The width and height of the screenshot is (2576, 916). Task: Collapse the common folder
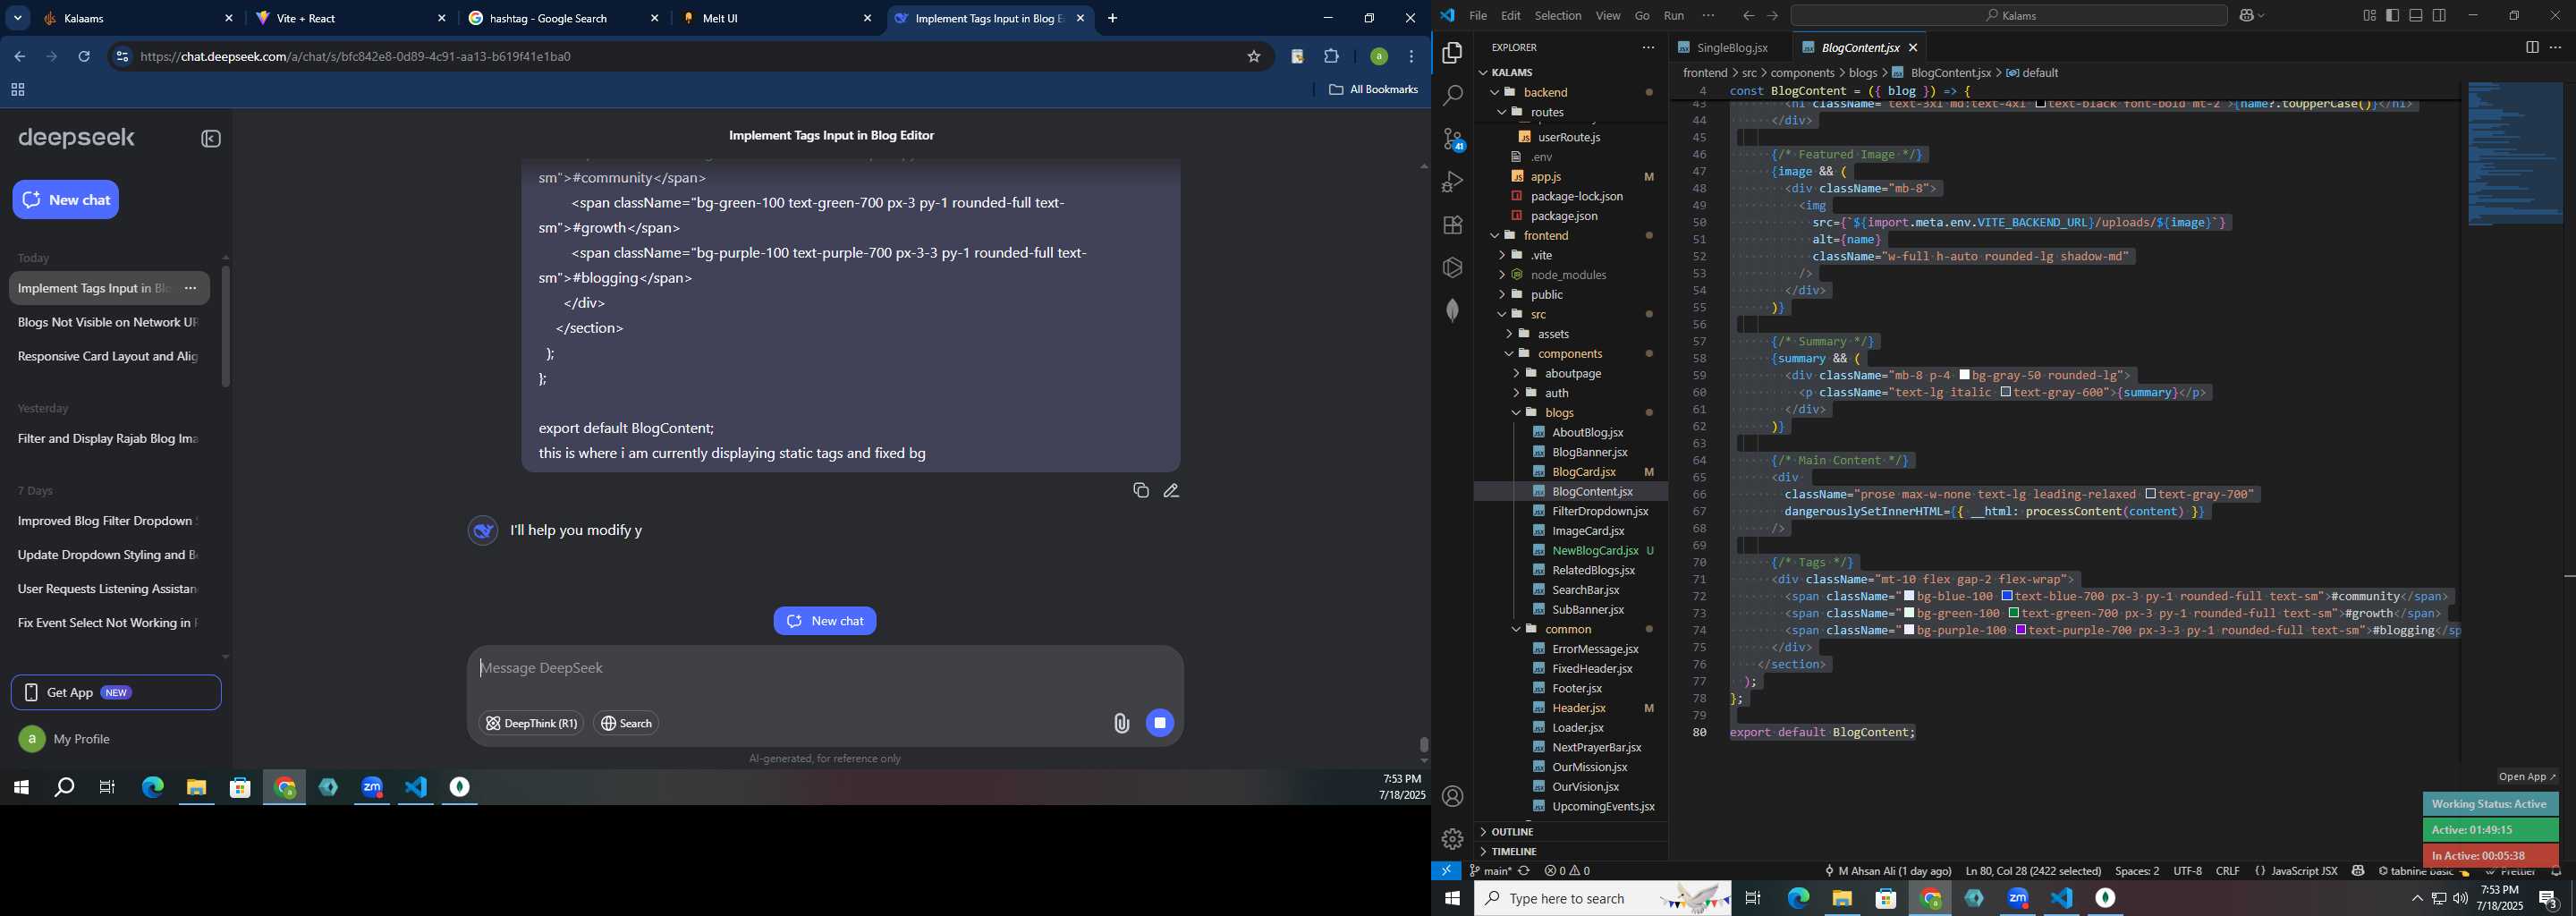pos(1516,630)
